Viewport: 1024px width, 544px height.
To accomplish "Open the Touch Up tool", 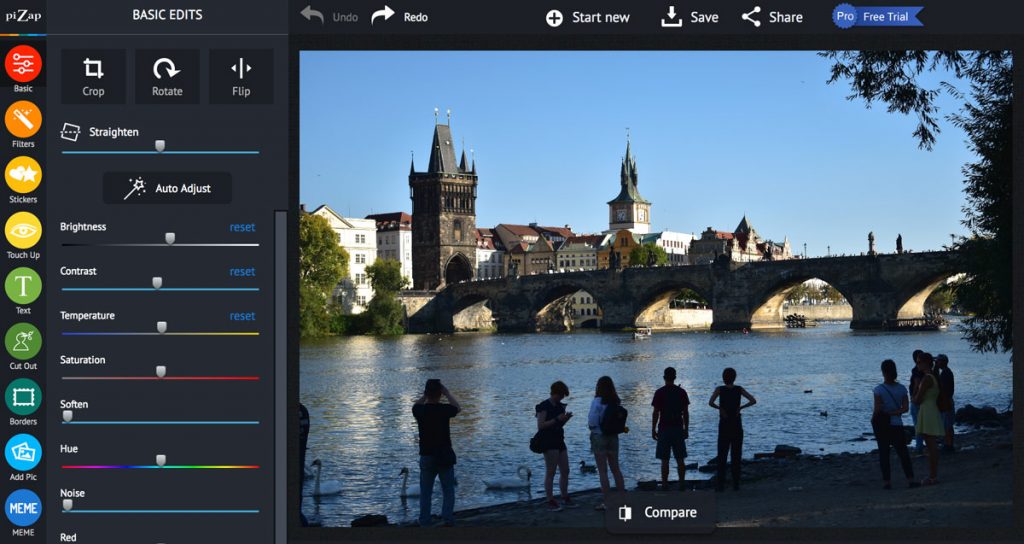I will tap(23, 230).
